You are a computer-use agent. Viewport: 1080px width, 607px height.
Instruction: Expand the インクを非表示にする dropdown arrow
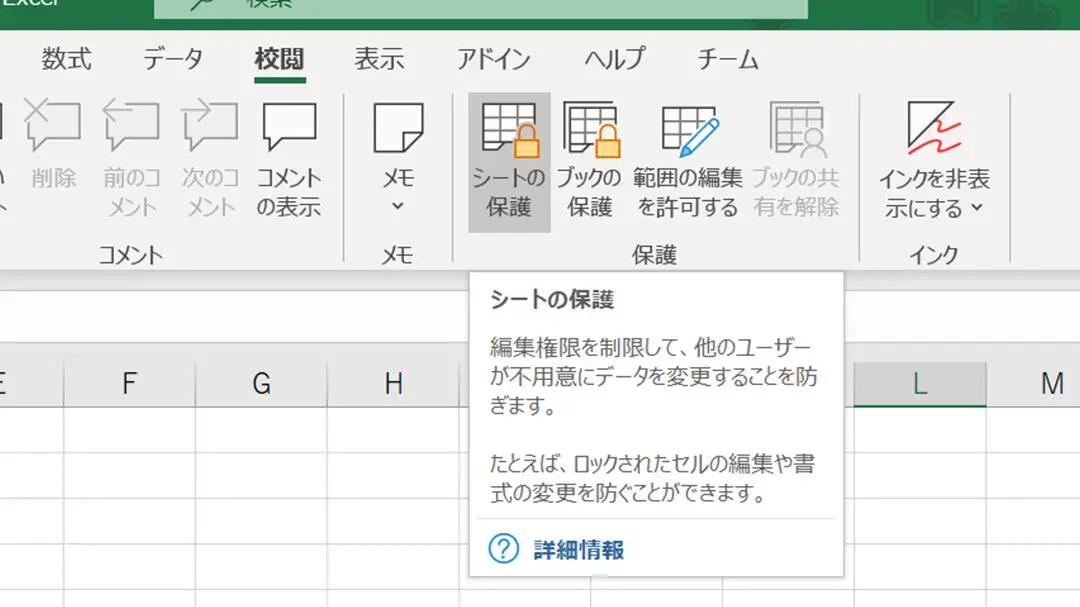[x=977, y=209]
